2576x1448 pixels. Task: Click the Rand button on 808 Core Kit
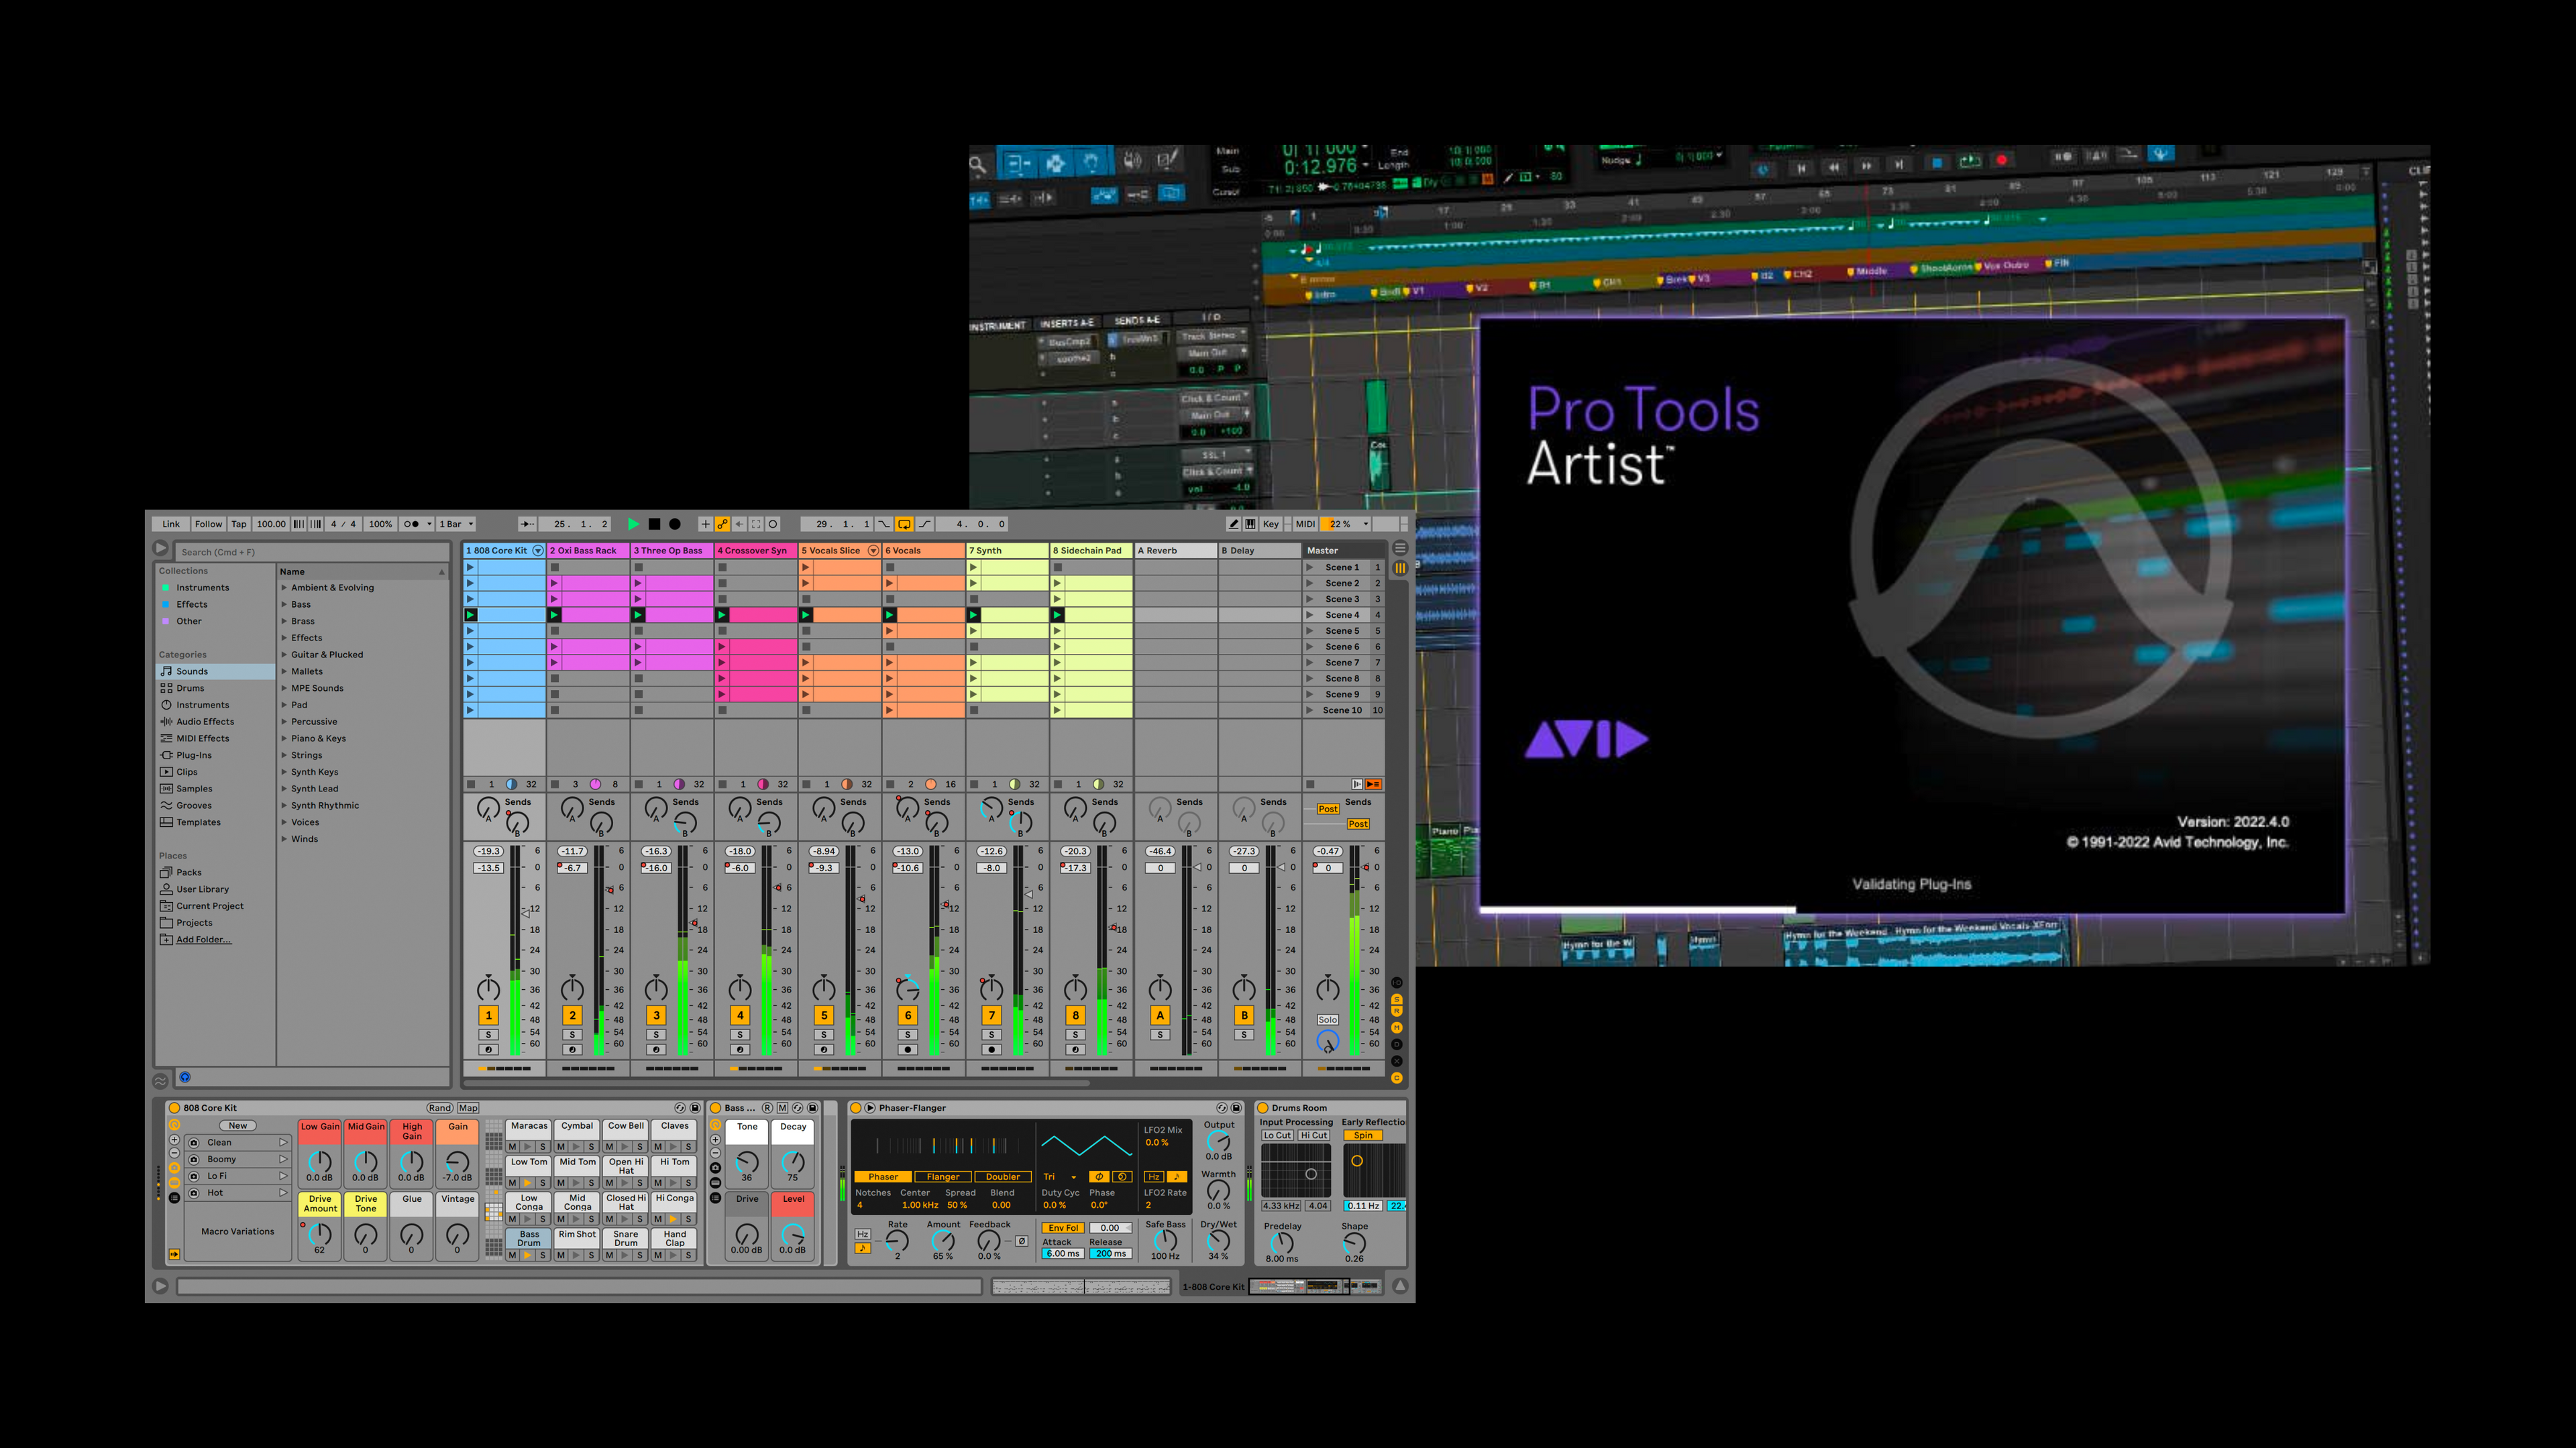tap(440, 1108)
